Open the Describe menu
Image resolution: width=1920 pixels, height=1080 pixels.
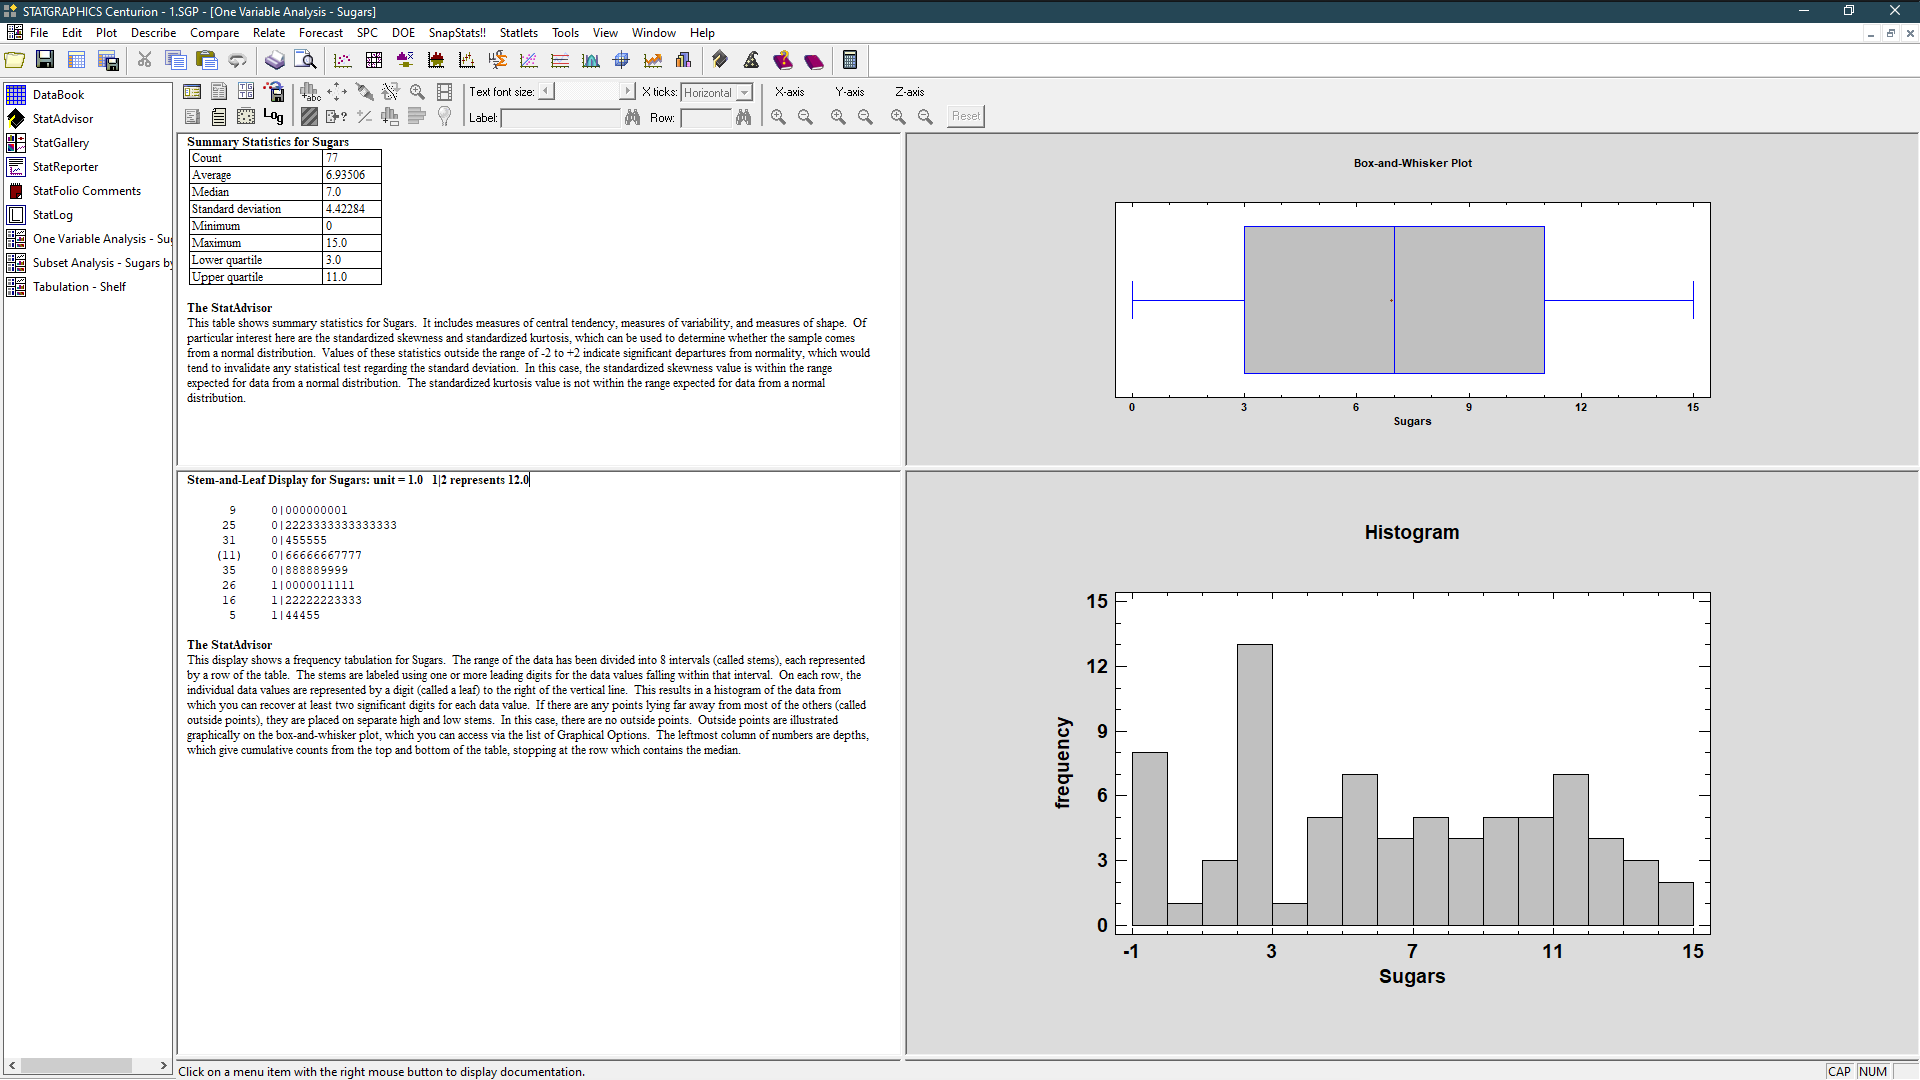153,32
